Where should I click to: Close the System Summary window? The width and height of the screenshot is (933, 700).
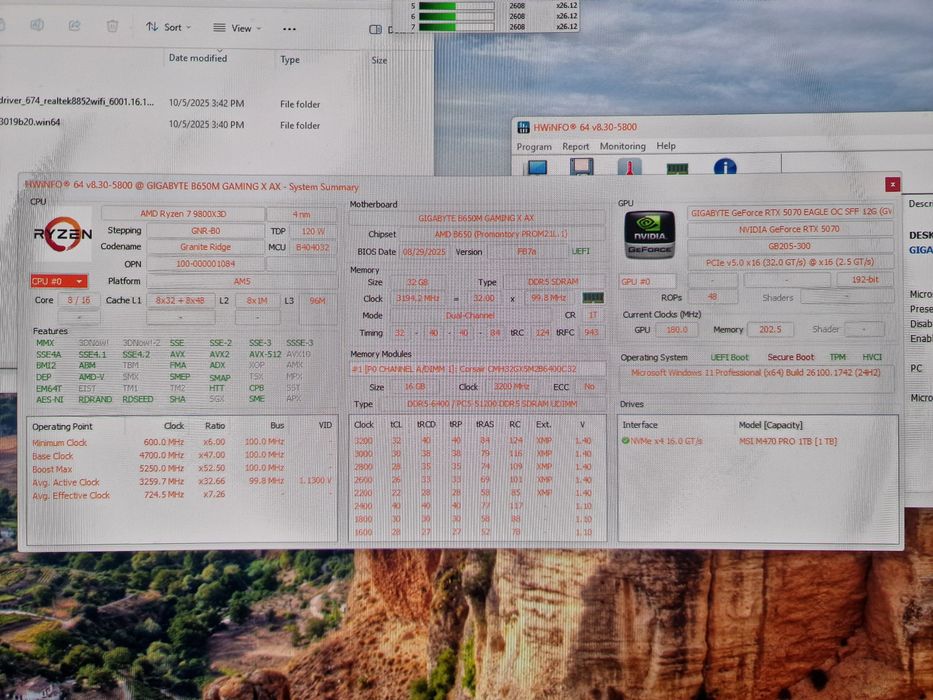pyautogui.click(x=892, y=185)
